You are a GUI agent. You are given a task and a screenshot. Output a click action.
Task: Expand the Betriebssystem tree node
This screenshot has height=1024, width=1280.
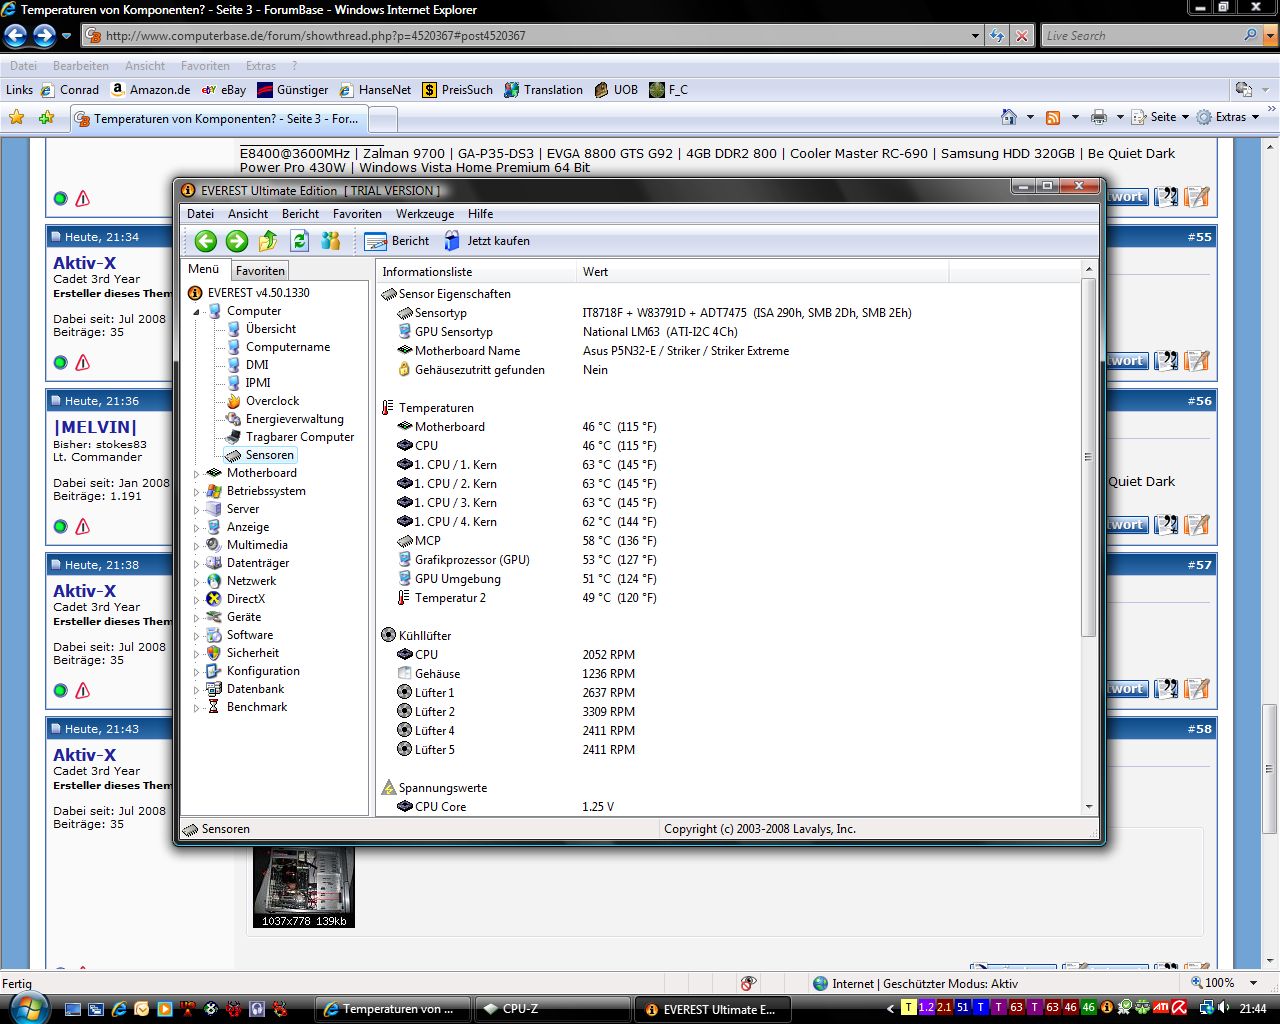tap(197, 491)
